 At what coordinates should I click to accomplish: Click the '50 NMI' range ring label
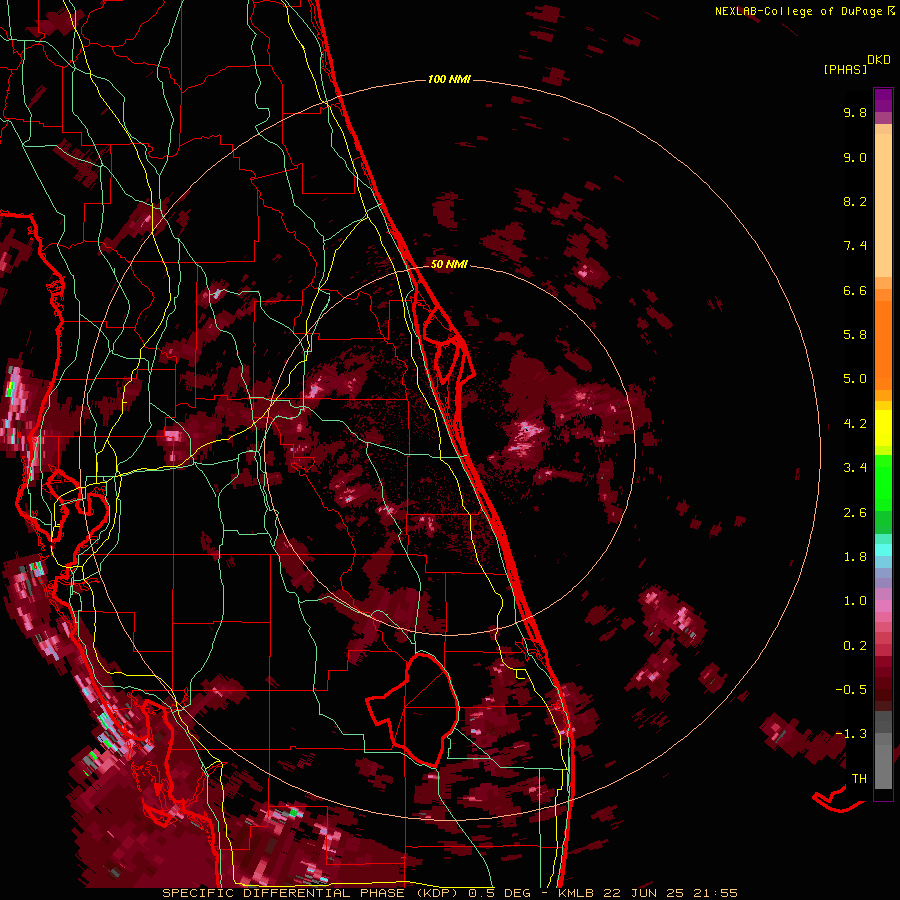[449, 264]
